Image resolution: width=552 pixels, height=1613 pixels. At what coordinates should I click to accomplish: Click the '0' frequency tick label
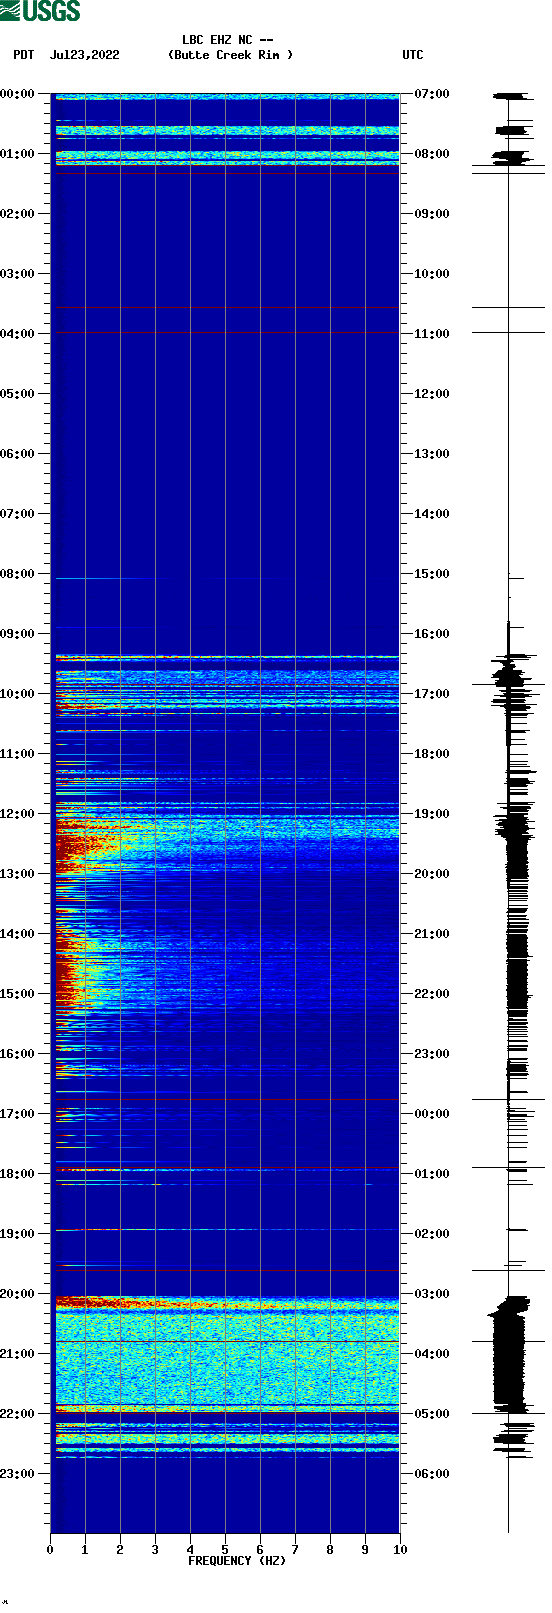coord(50,1550)
